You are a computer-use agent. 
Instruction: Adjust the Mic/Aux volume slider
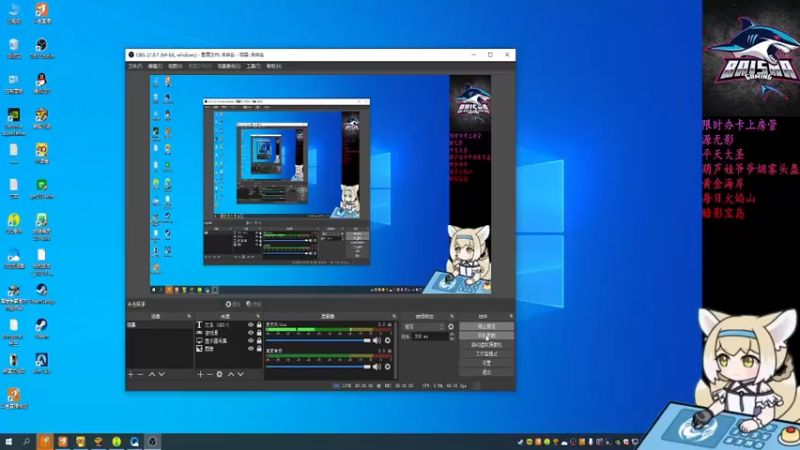pyautogui.click(x=318, y=340)
